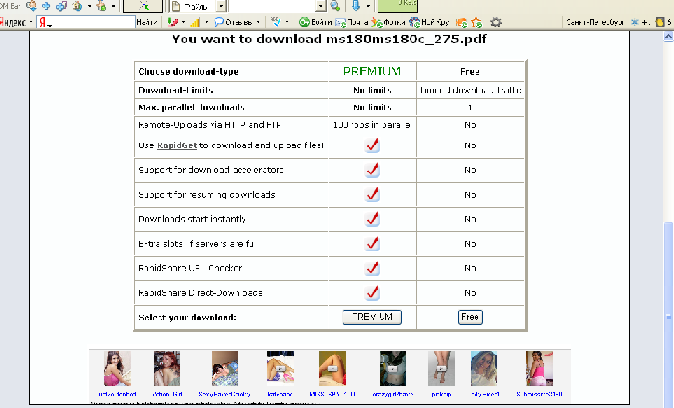Open the ninth ad thumbnail, pink top
The height and width of the screenshot is (408, 674).
[x=539, y=368]
